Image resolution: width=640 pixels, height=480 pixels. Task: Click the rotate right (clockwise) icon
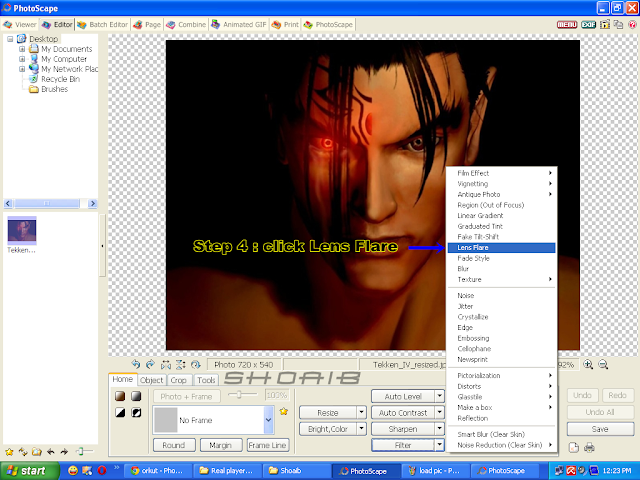point(150,364)
